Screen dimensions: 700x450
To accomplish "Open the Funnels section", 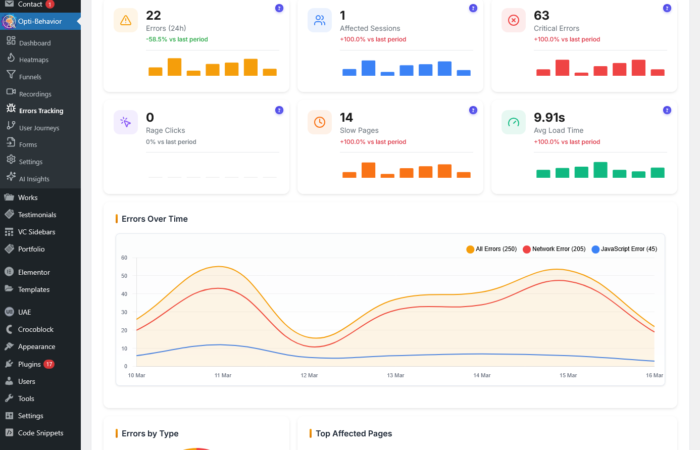I will point(32,75).
